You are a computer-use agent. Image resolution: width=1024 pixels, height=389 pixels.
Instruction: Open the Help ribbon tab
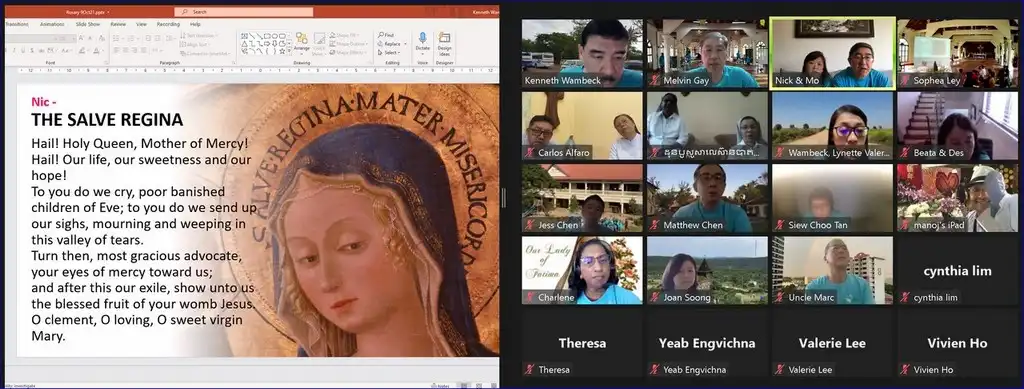[x=195, y=24]
